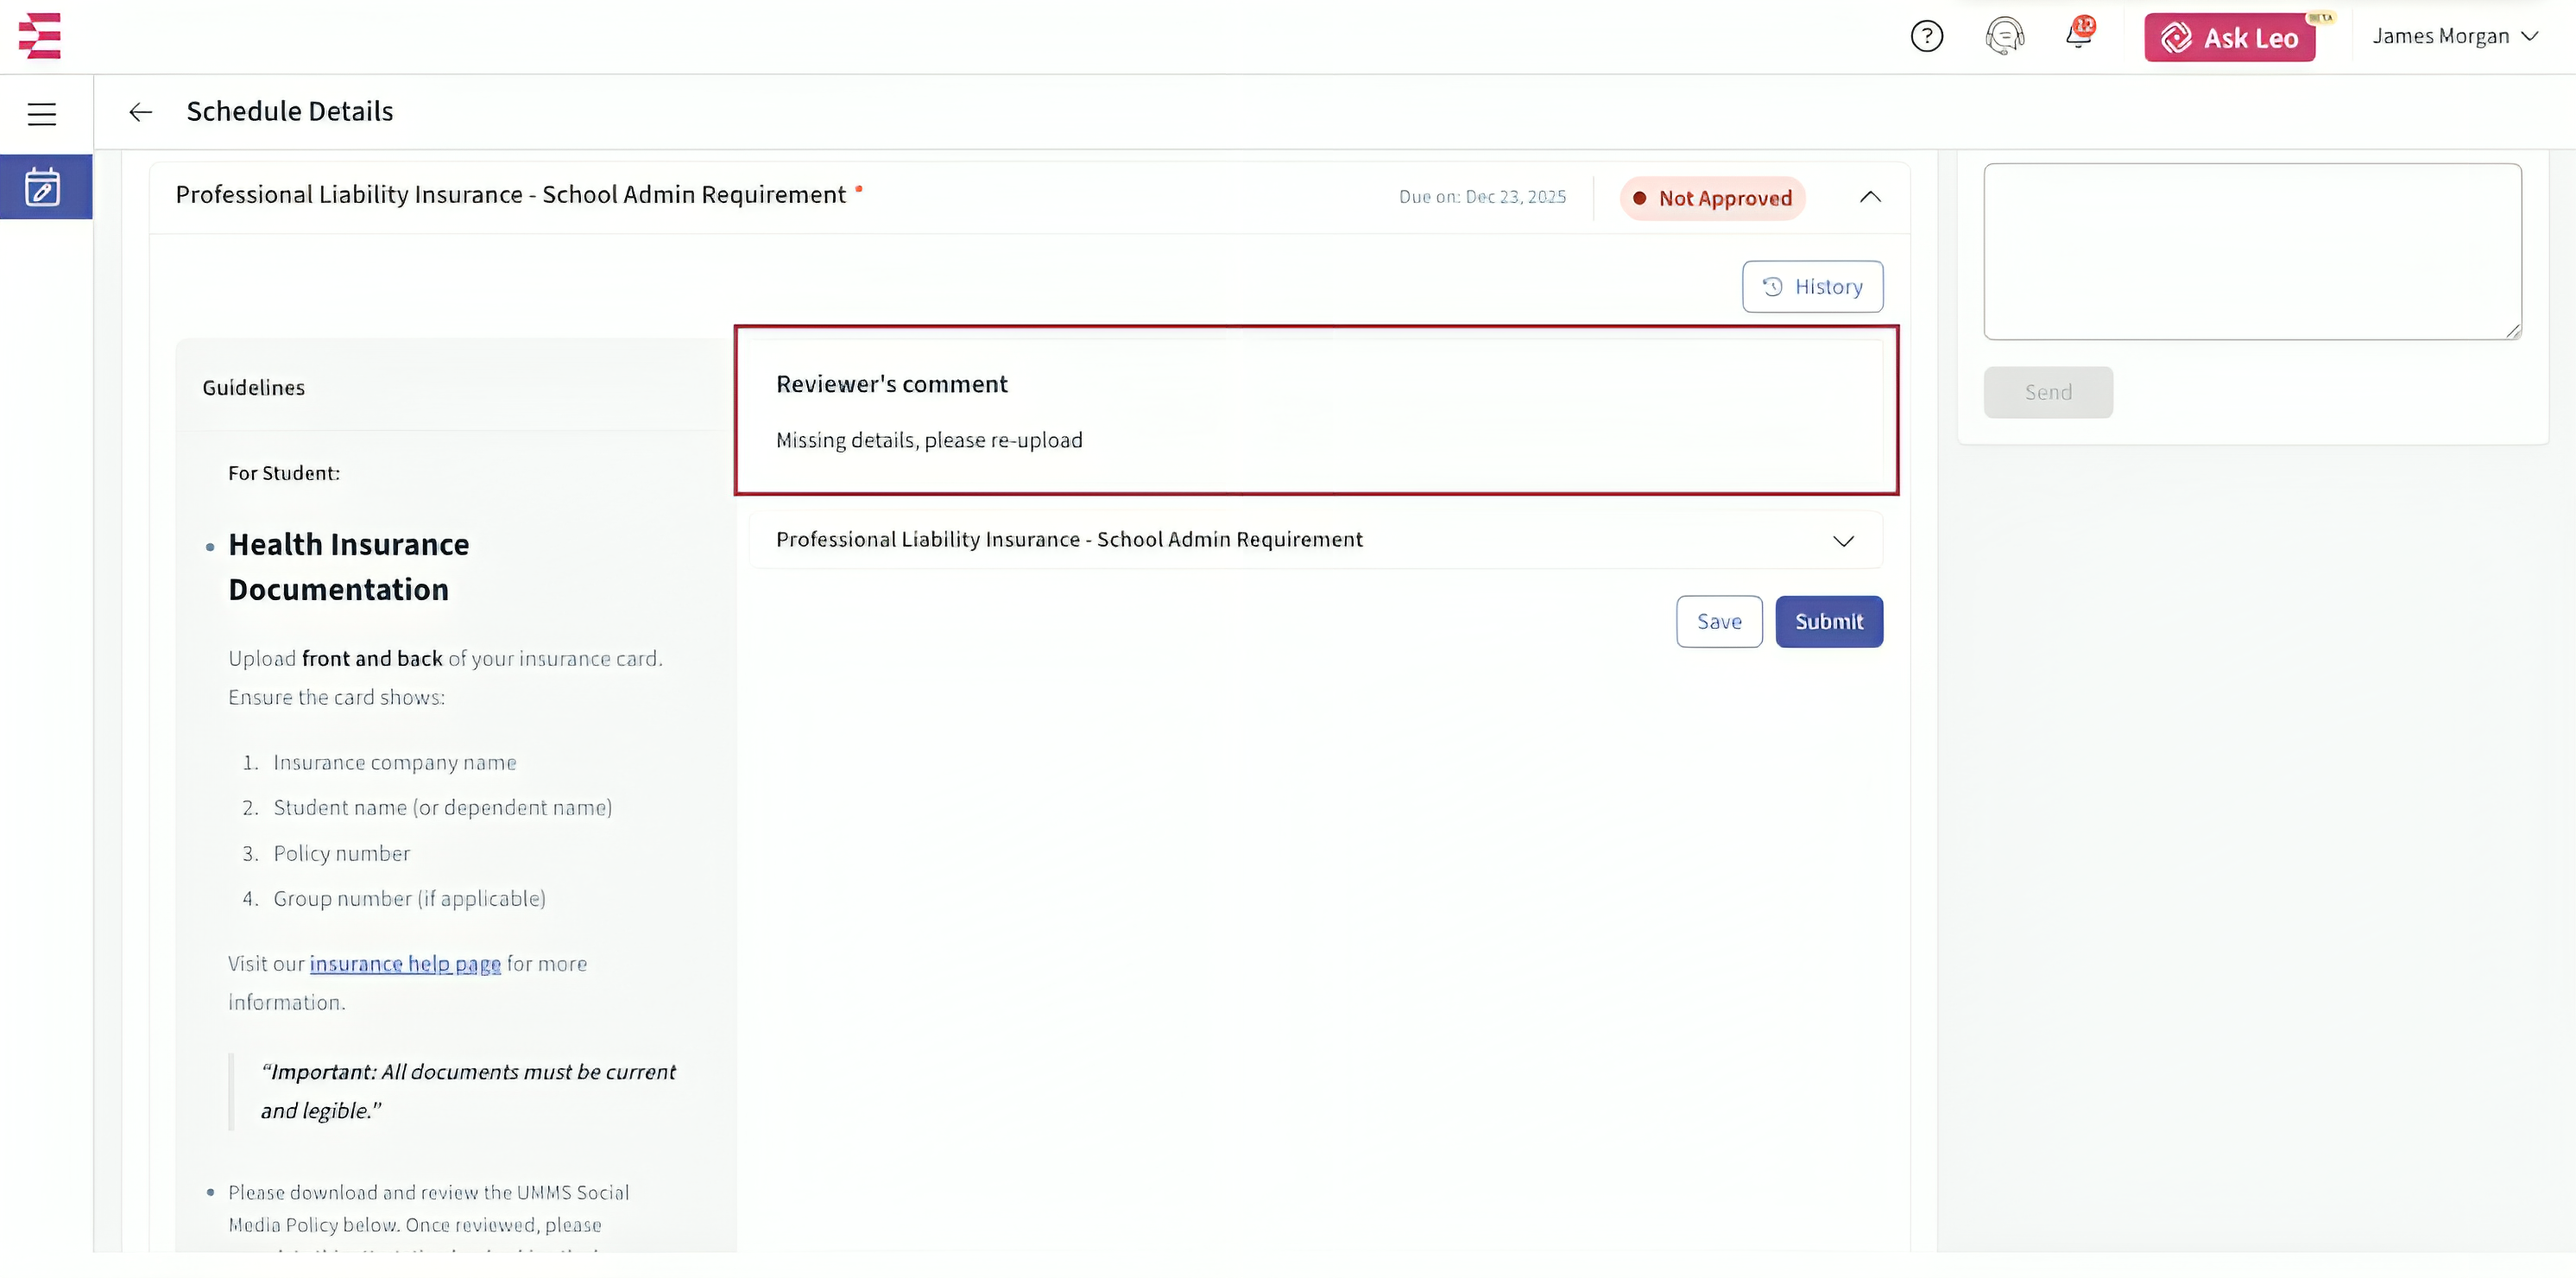
Task: Click the Reviewer's comment box
Action: point(1315,411)
